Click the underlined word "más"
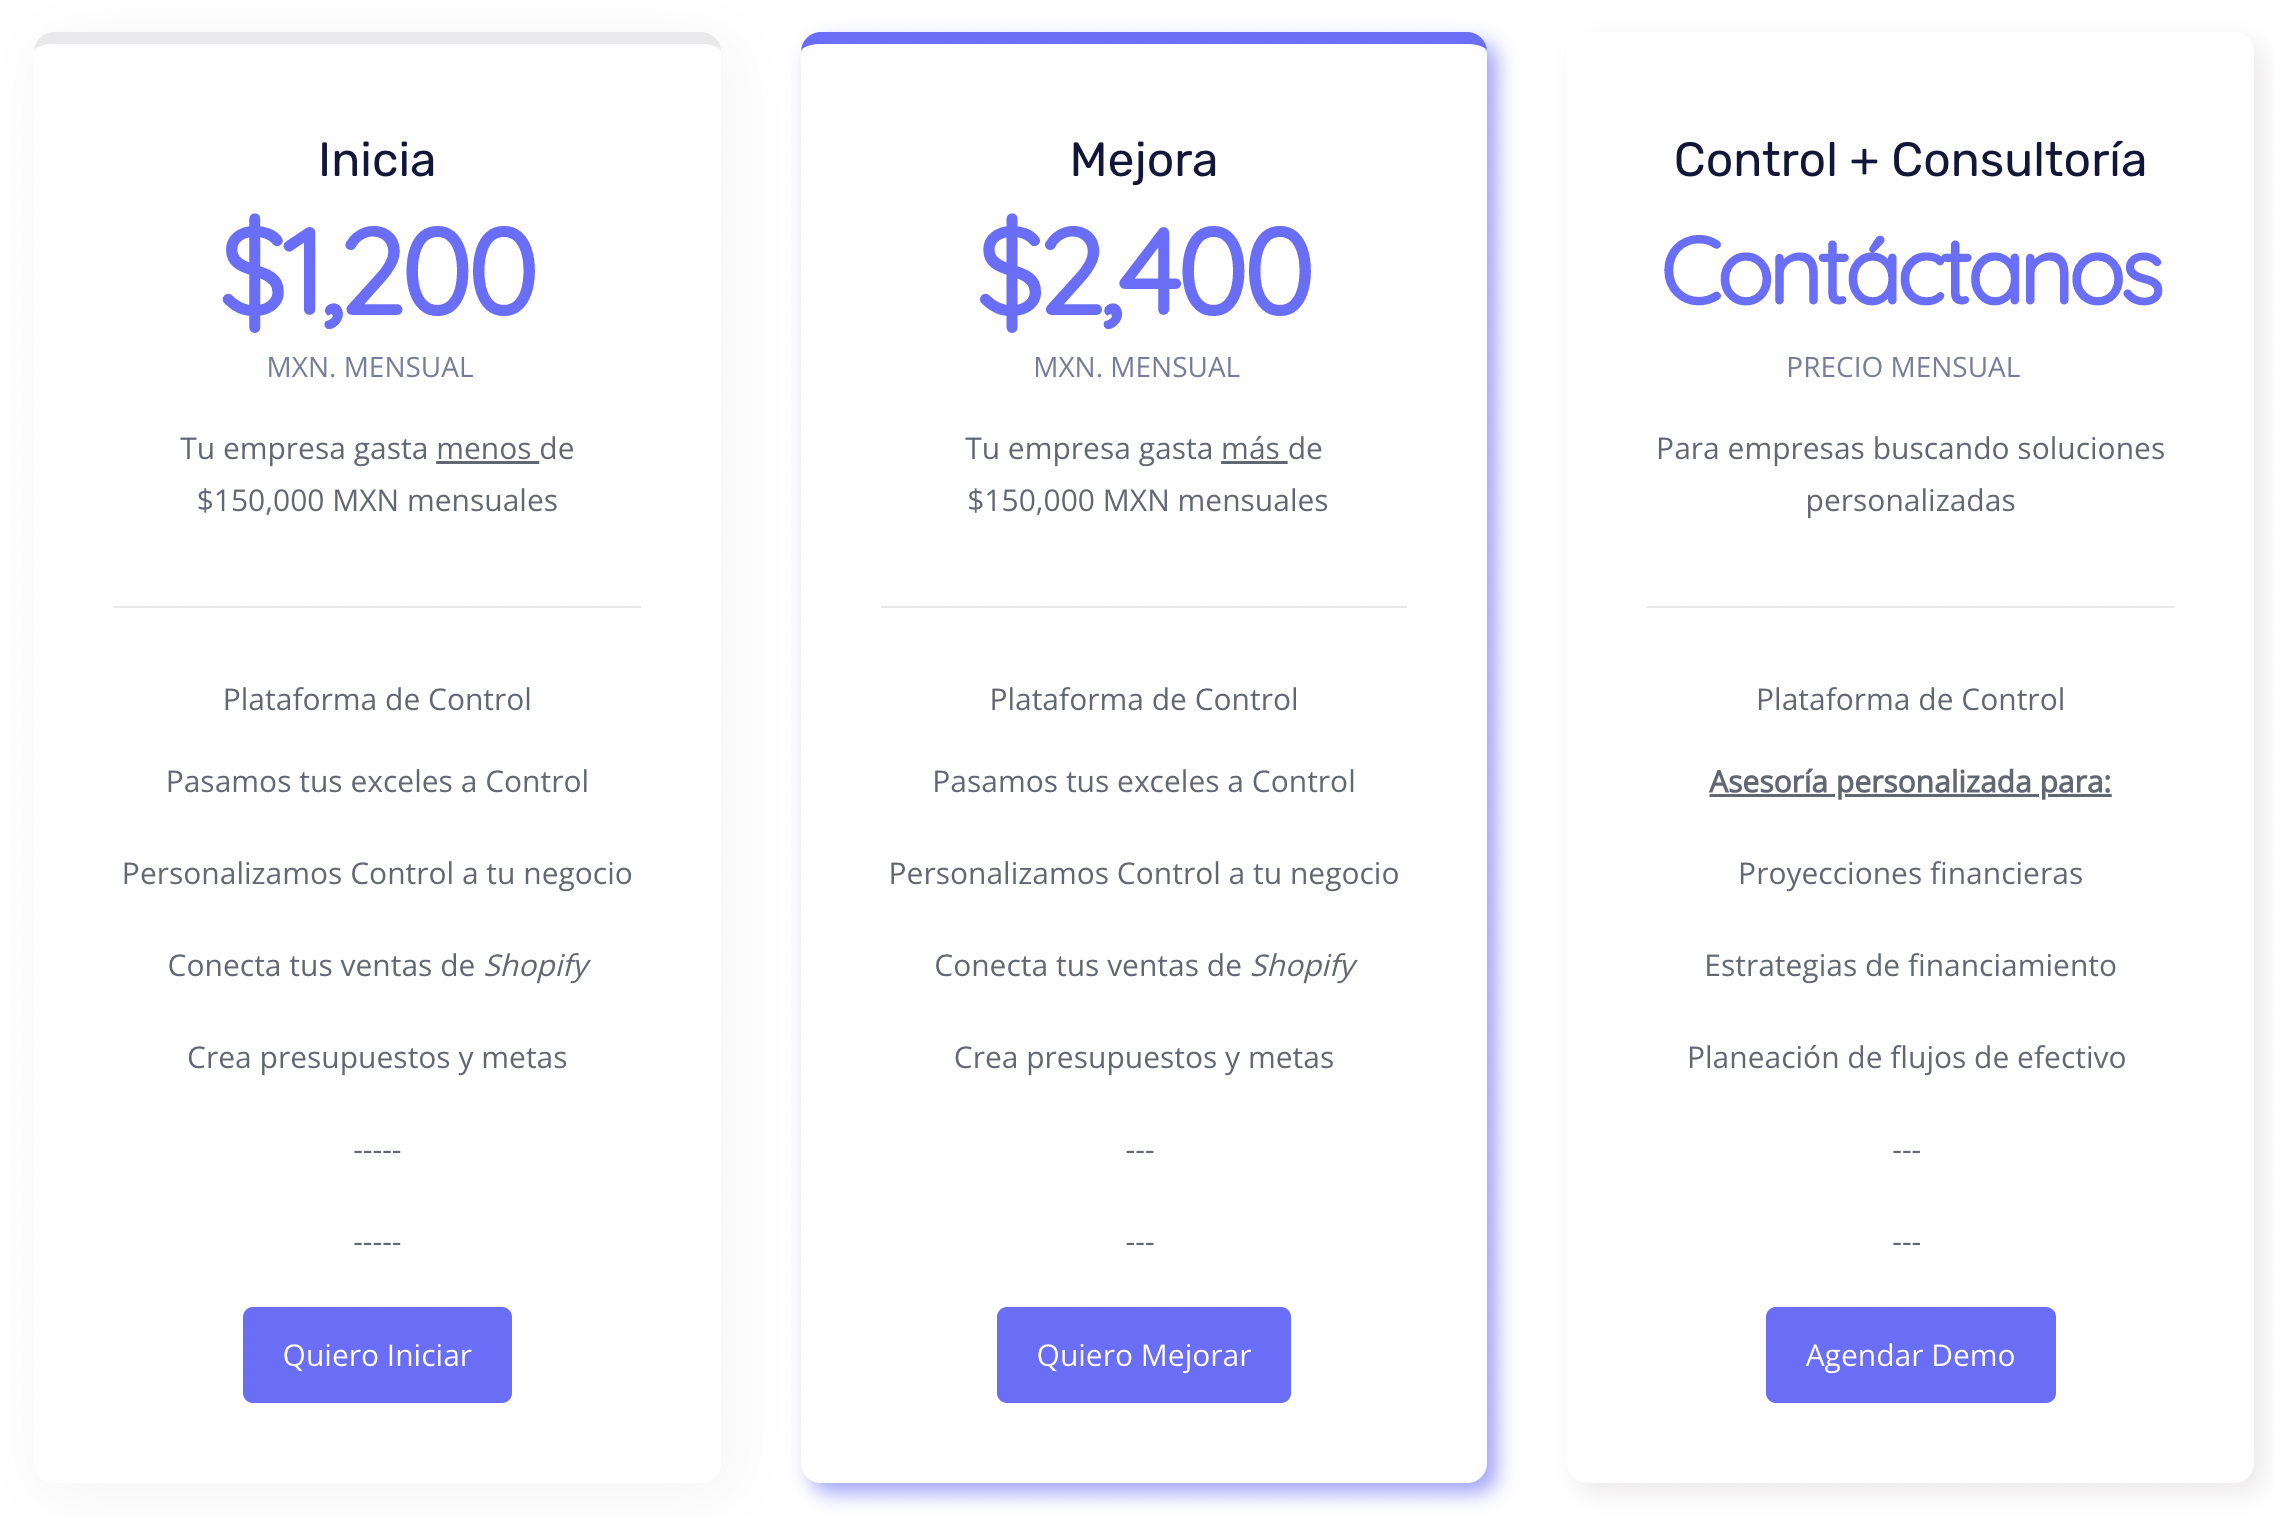The width and height of the screenshot is (2274, 1518). (1250, 448)
